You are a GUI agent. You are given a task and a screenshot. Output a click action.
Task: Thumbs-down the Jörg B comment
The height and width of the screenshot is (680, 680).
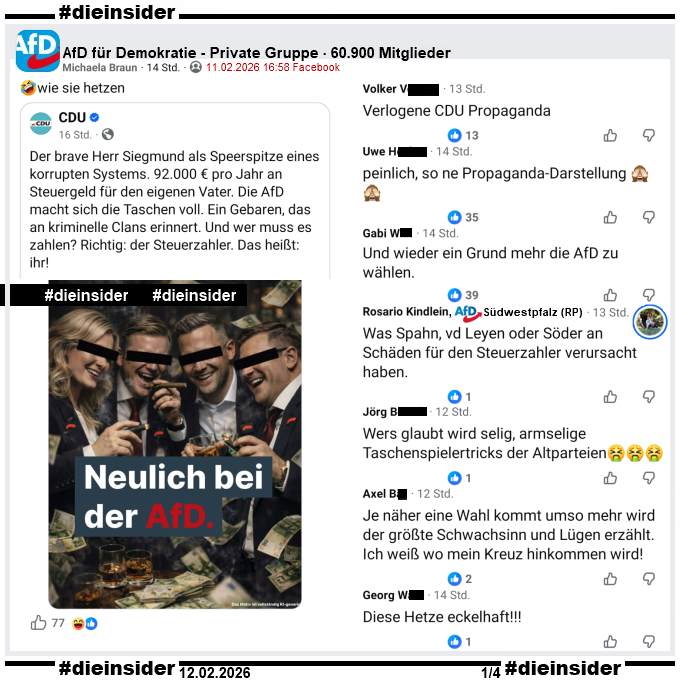pos(649,478)
